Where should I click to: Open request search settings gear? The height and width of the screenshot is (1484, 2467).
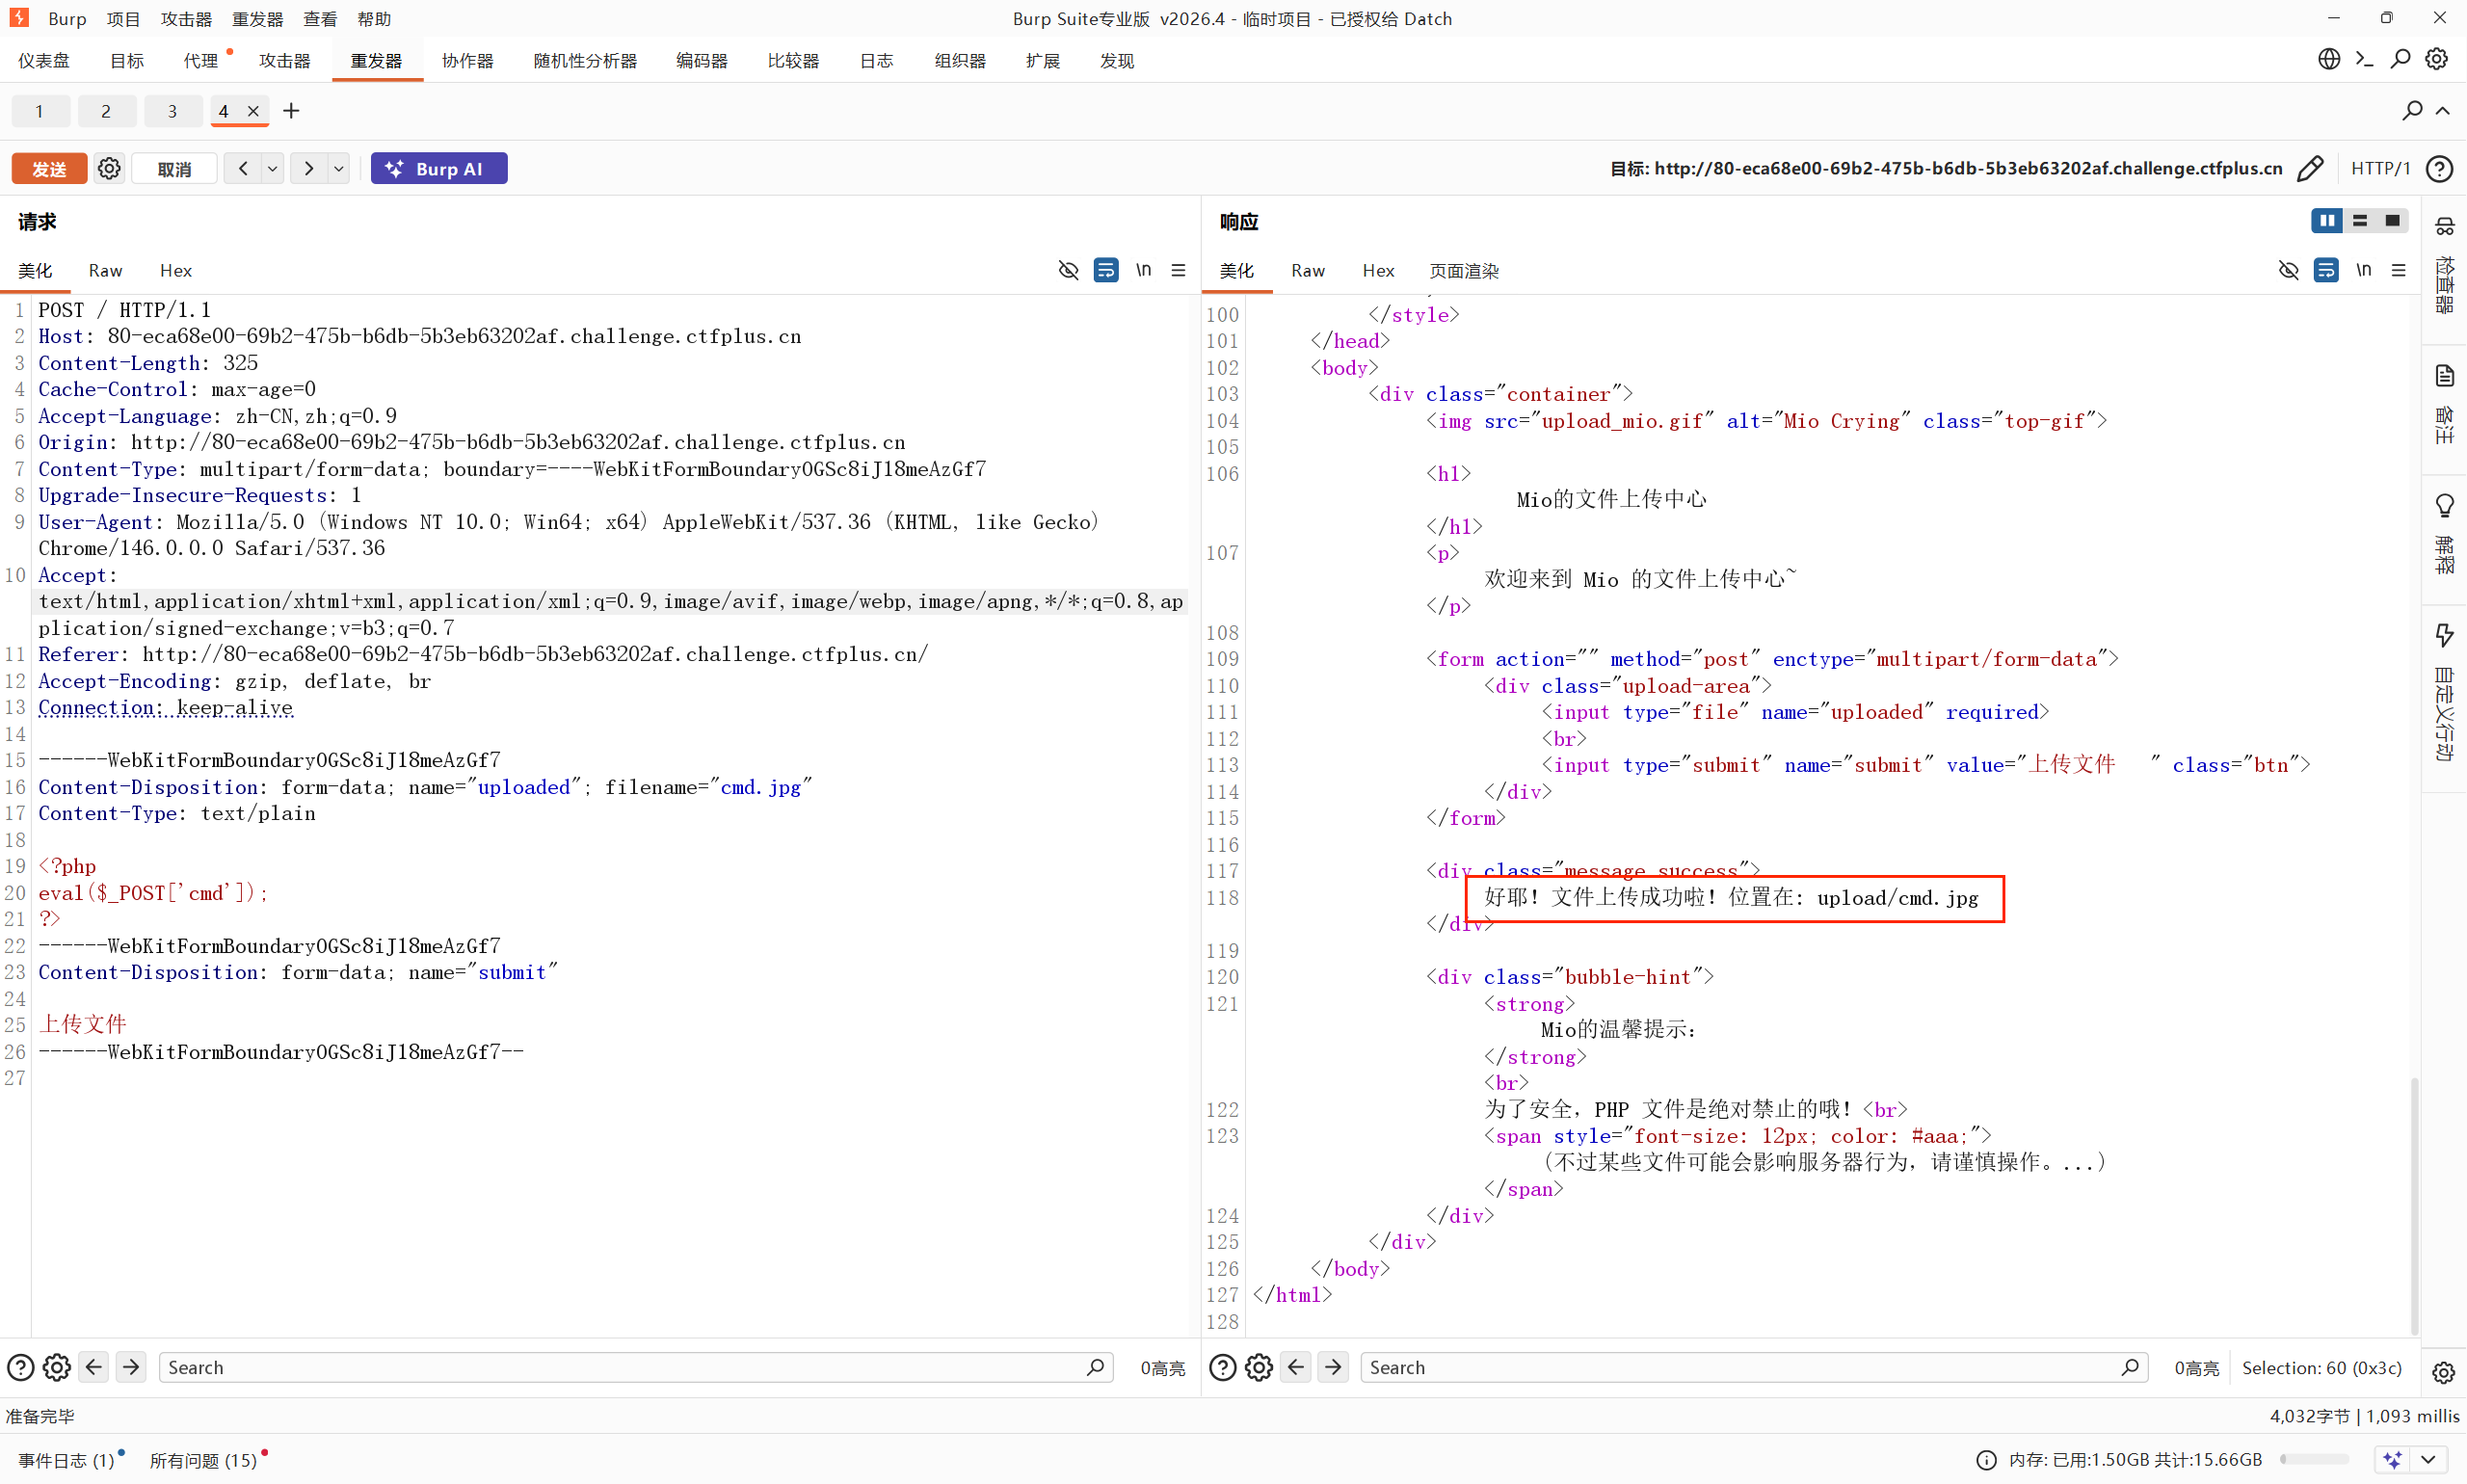57,1367
